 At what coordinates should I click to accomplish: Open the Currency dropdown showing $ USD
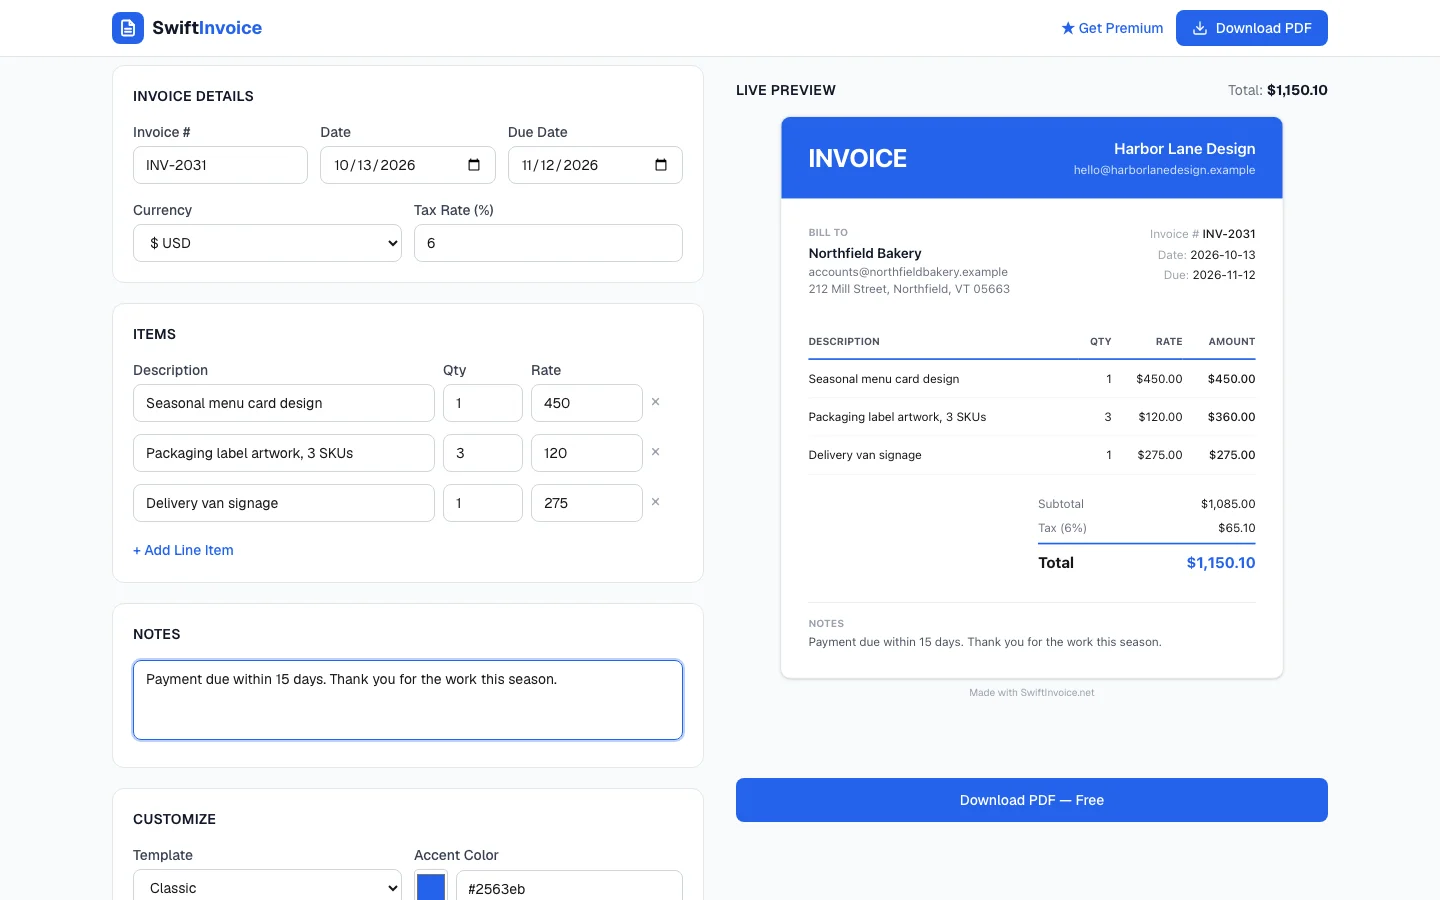click(x=267, y=243)
